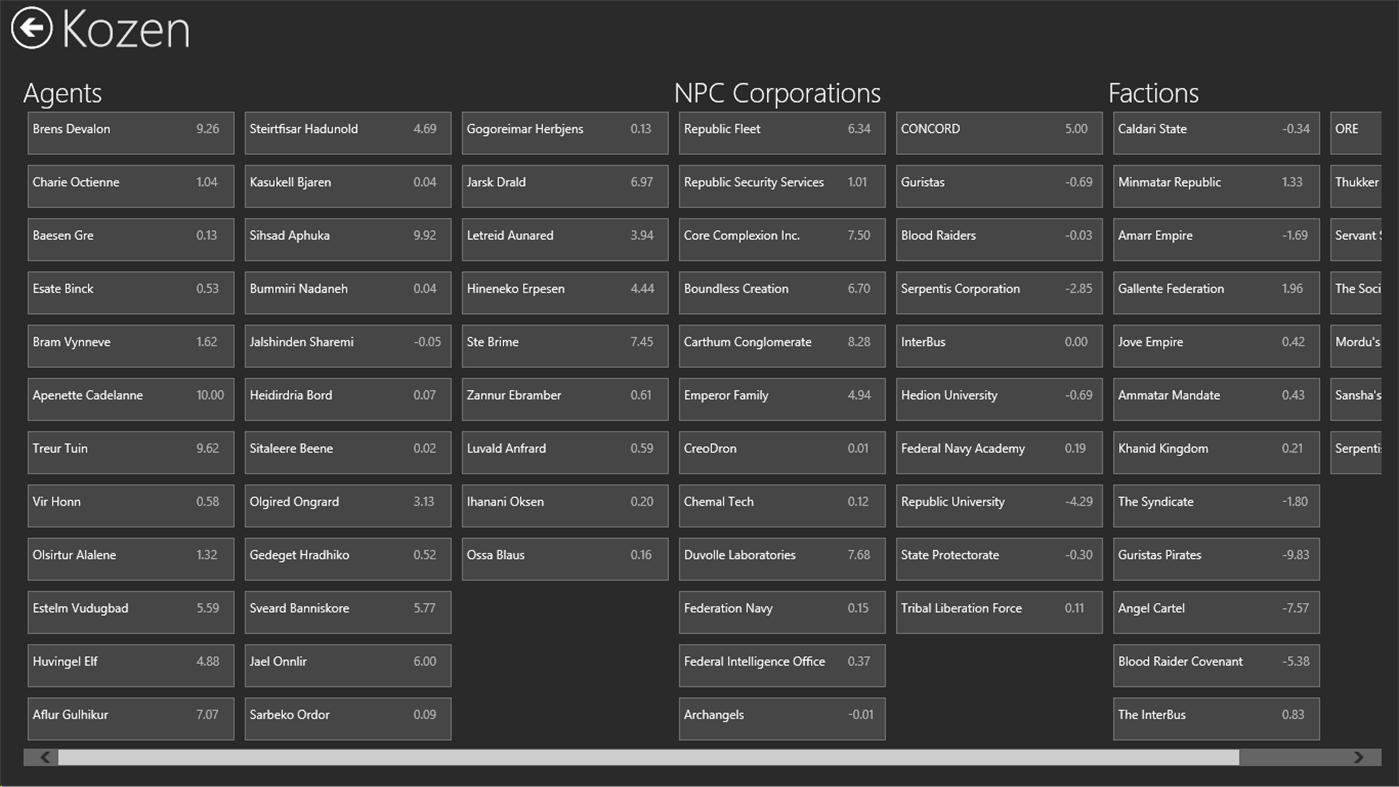Open Gallente Federation faction tile

click(x=1216, y=292)
